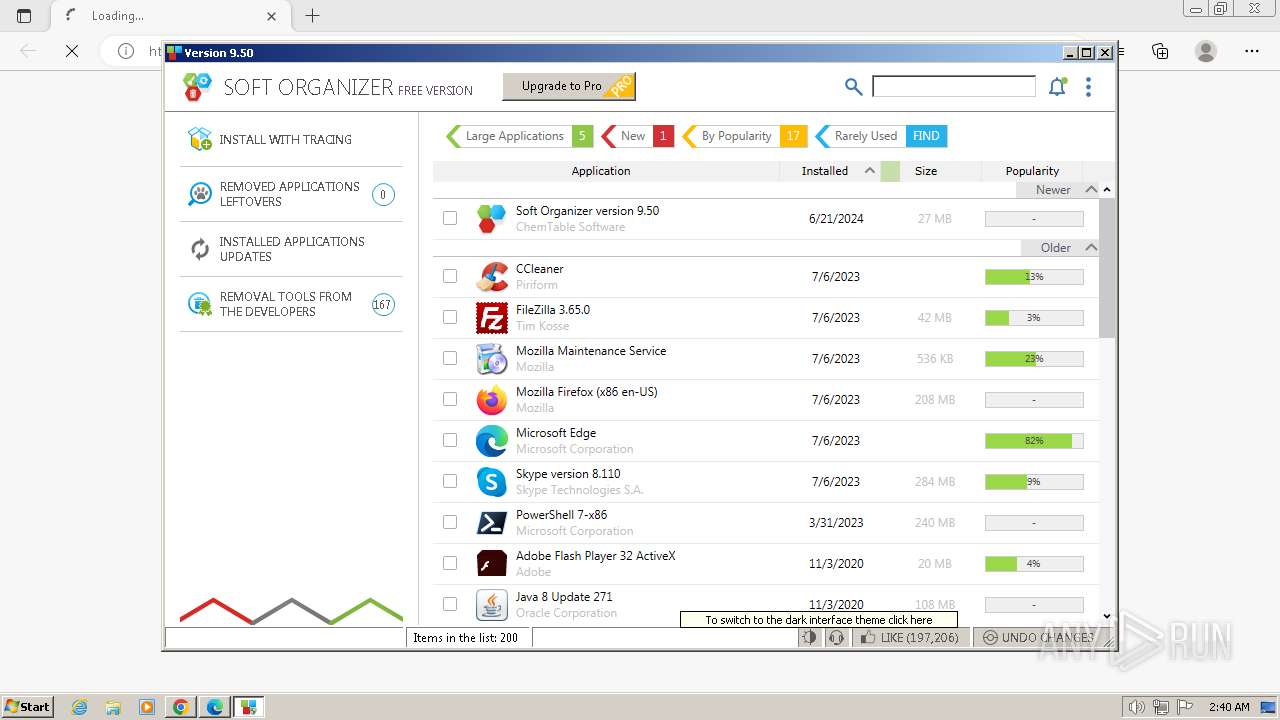Screen dimensions: 1280x720
Task: Click the CCleaner app icon
Action: (x=491, y=276)
